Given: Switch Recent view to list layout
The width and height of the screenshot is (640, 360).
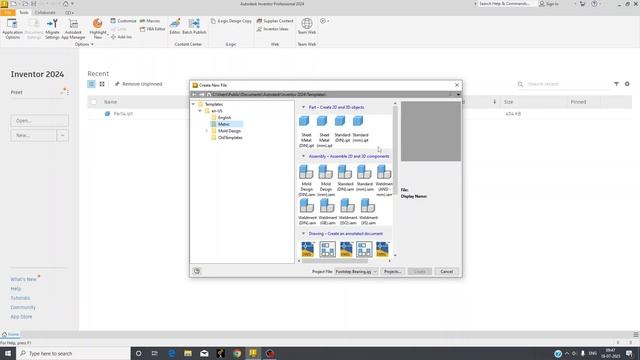Looking at the screenshot, I should (91, 84).
